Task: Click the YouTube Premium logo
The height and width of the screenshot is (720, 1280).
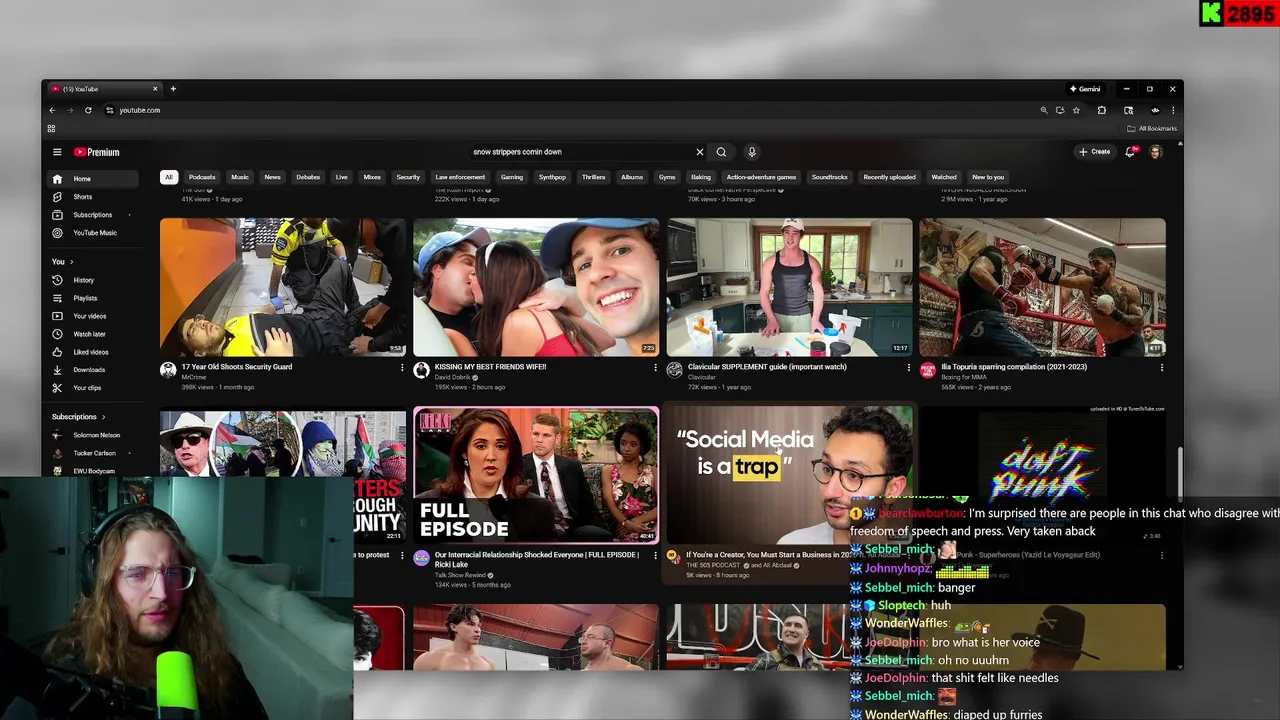Action: click(x=96, y=152)
